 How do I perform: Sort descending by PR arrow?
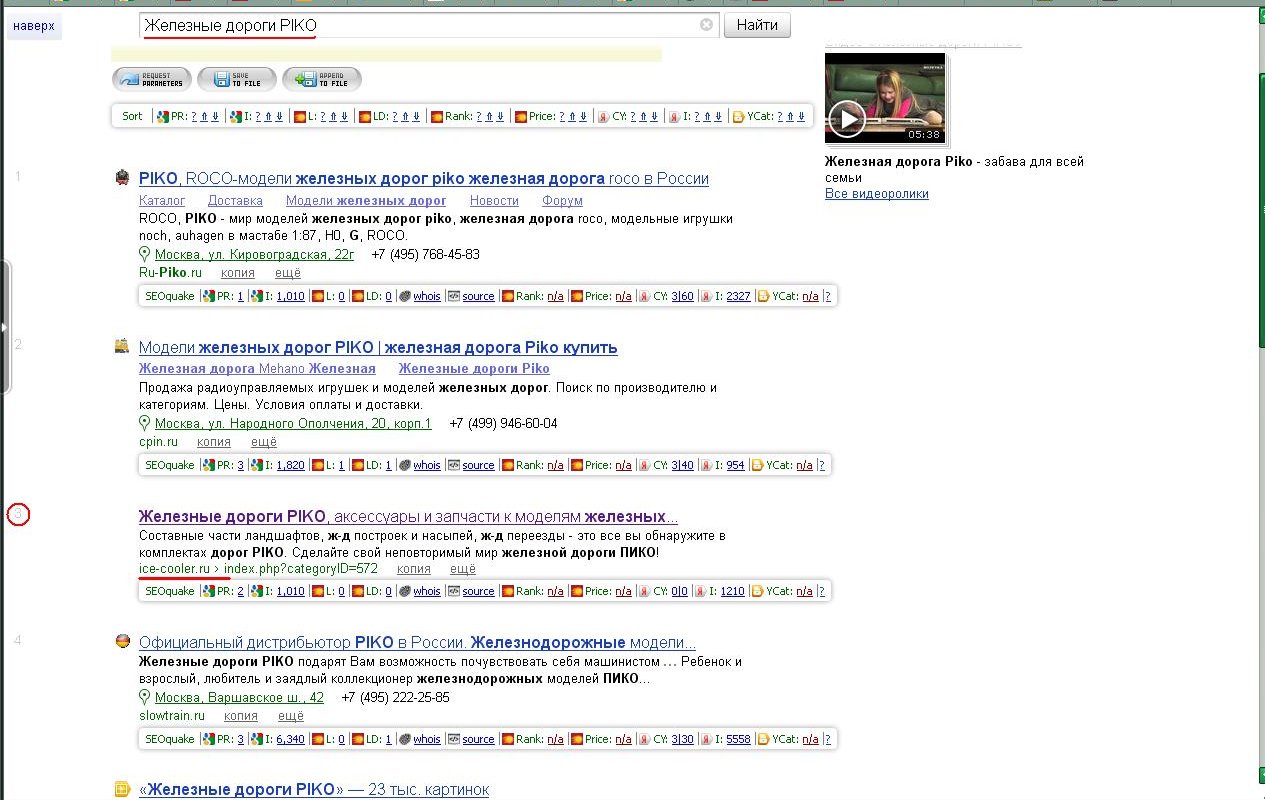(x=216, y=116)
